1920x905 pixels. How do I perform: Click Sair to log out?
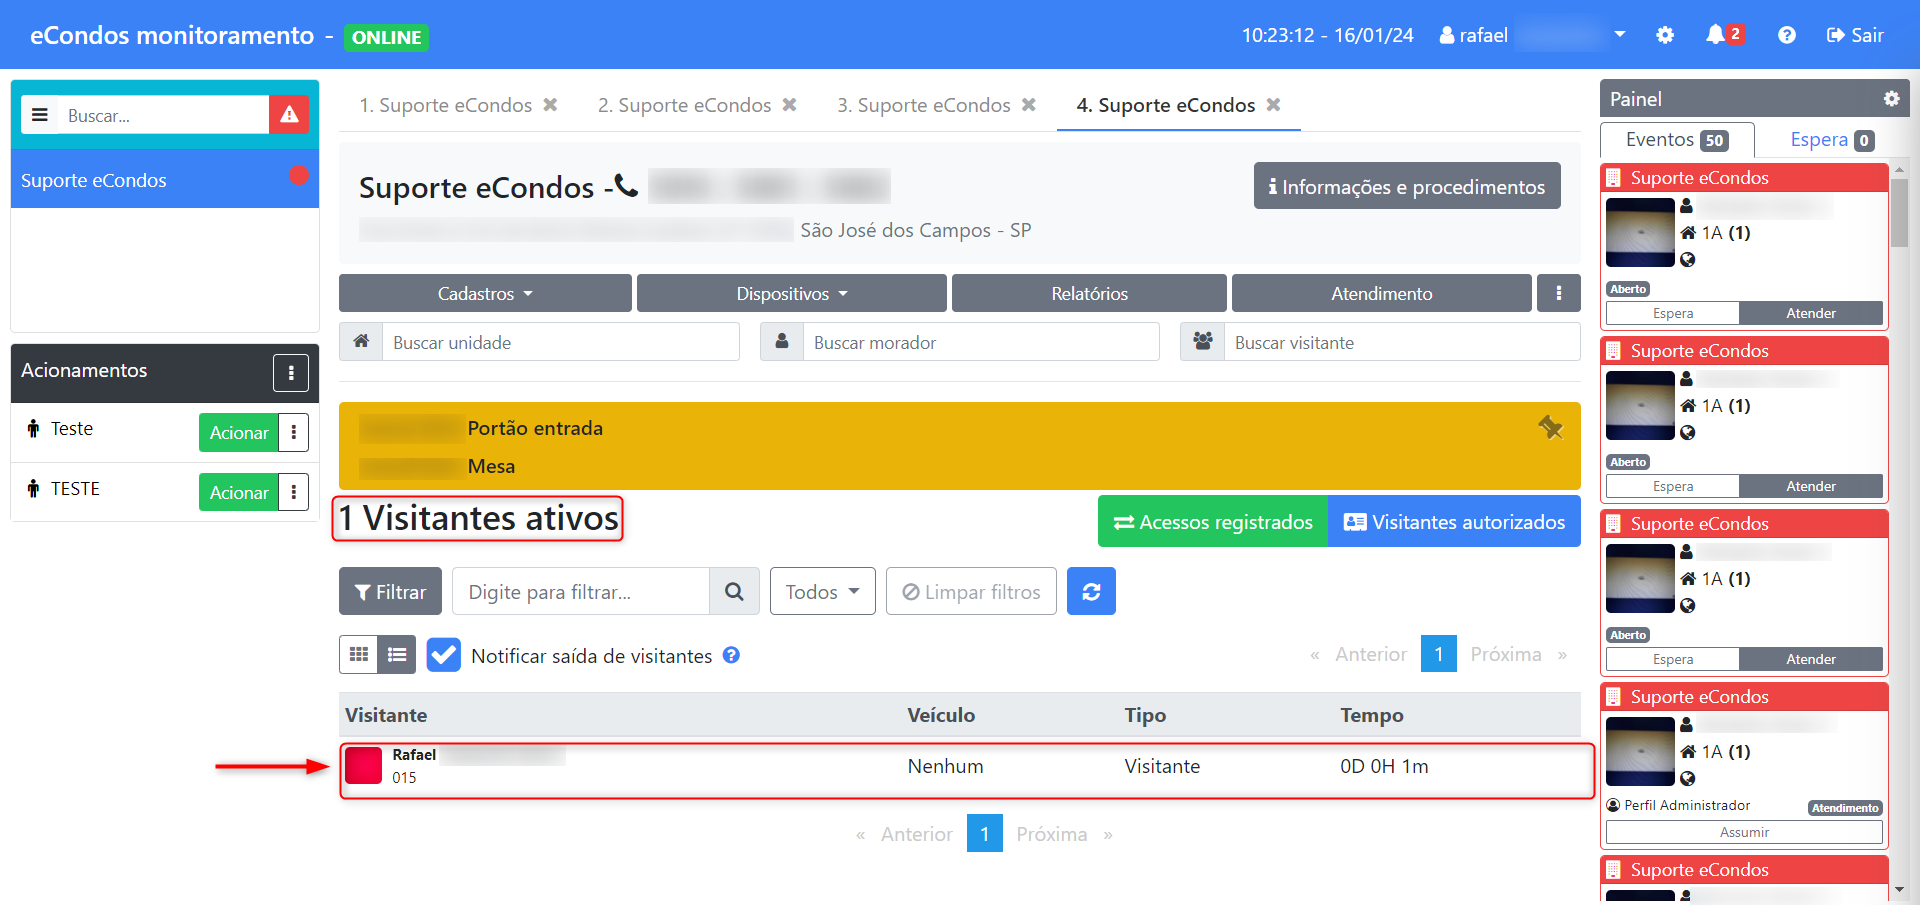[x=1855, y=35]
